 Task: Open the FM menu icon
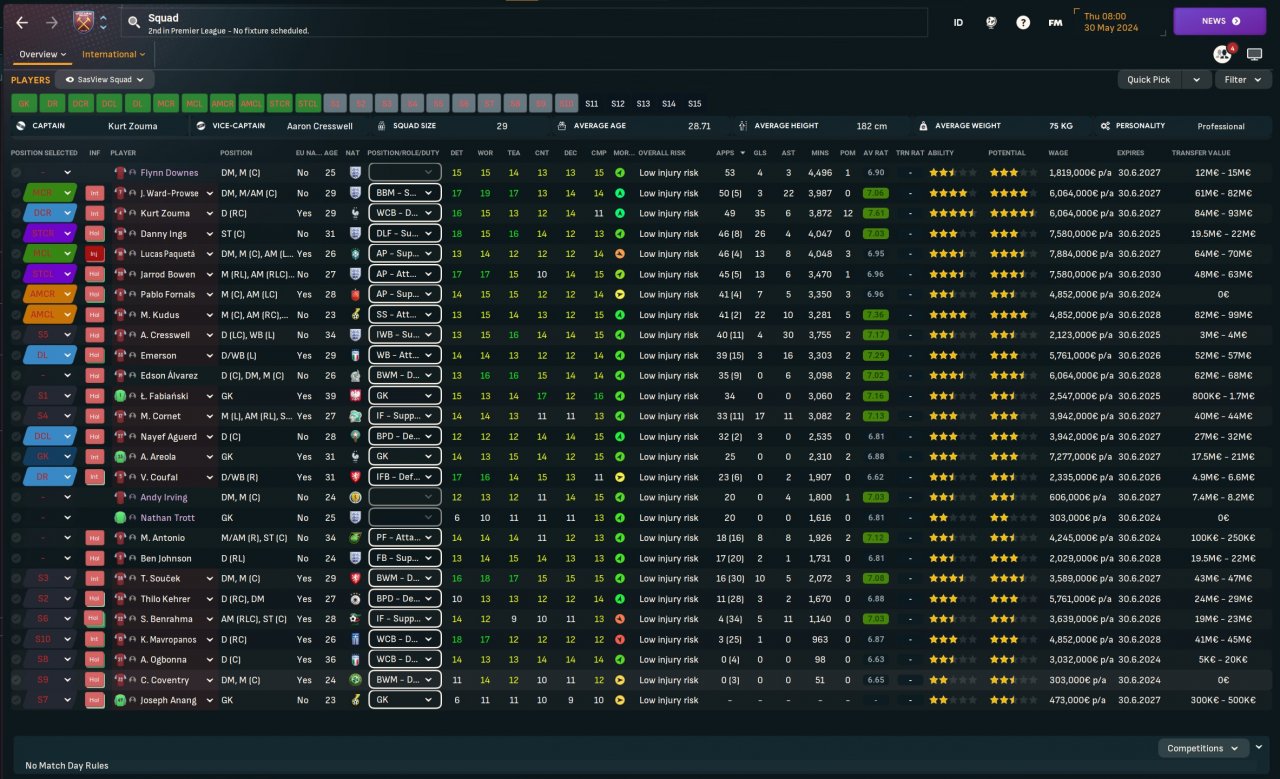pyautogui.click(x=1055, y=22)
